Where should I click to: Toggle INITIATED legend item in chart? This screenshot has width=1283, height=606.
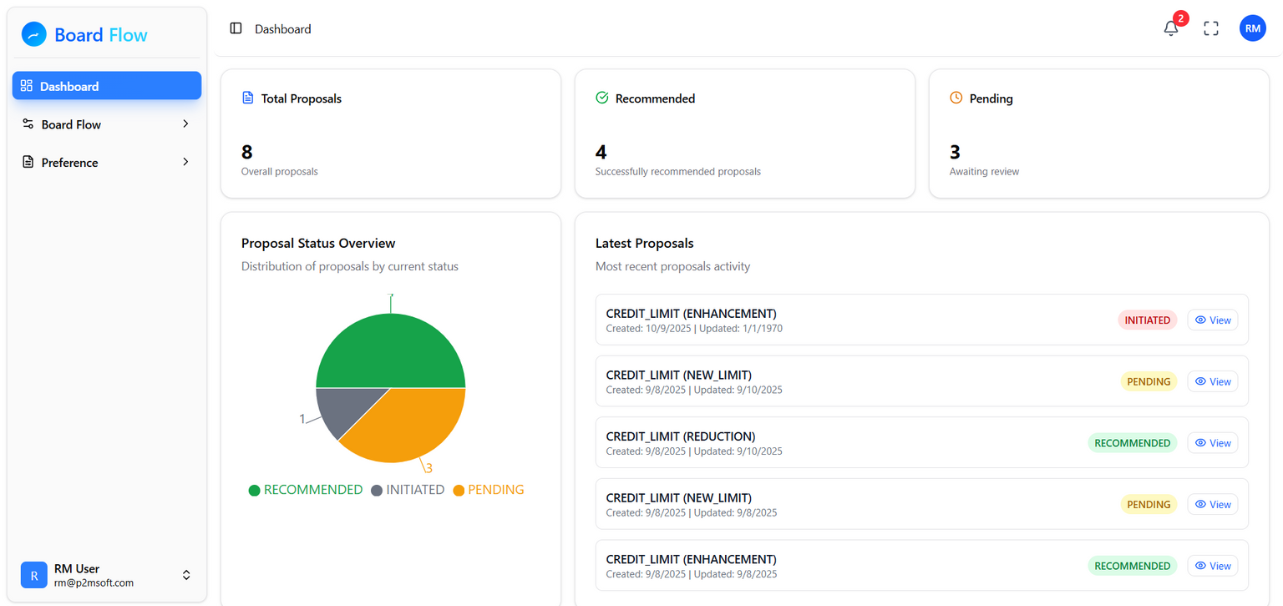[x=407, y=490]
